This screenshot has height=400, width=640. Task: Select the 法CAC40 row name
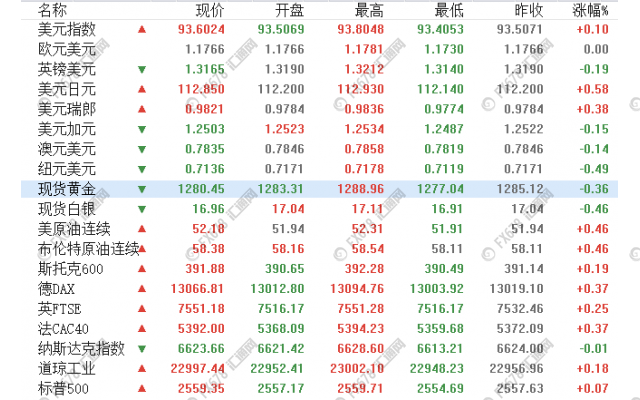click(63, 329)
